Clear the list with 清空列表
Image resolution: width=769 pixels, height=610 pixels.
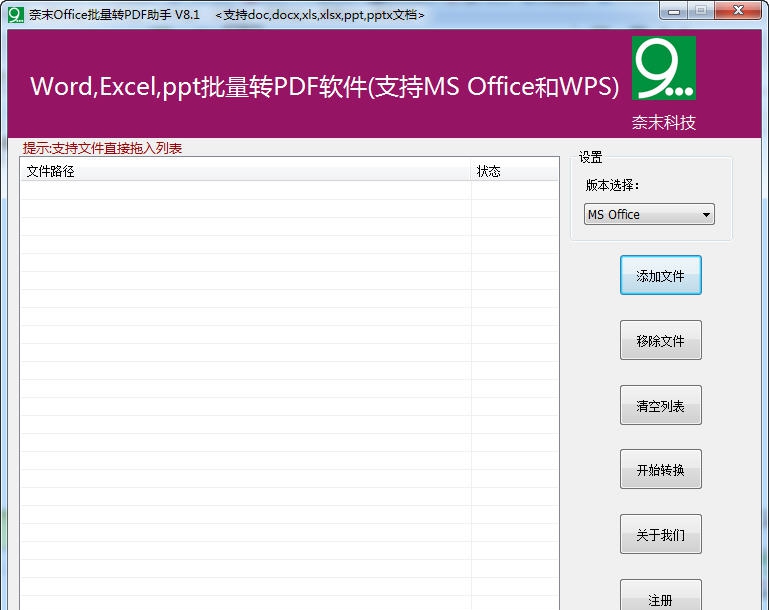pyautogui.click(x=661, y=405)
